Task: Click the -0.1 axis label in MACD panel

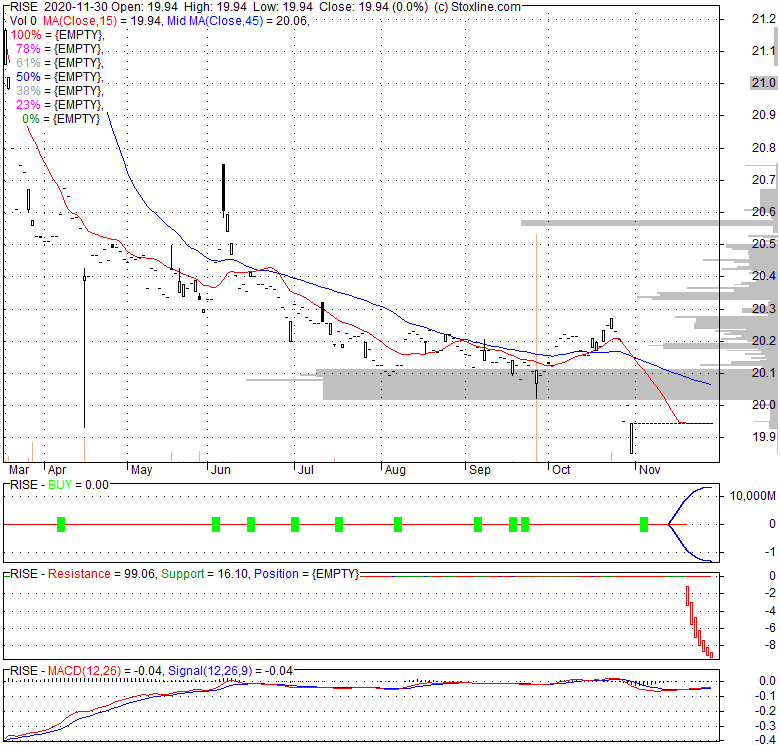Action: click(766, 696)
